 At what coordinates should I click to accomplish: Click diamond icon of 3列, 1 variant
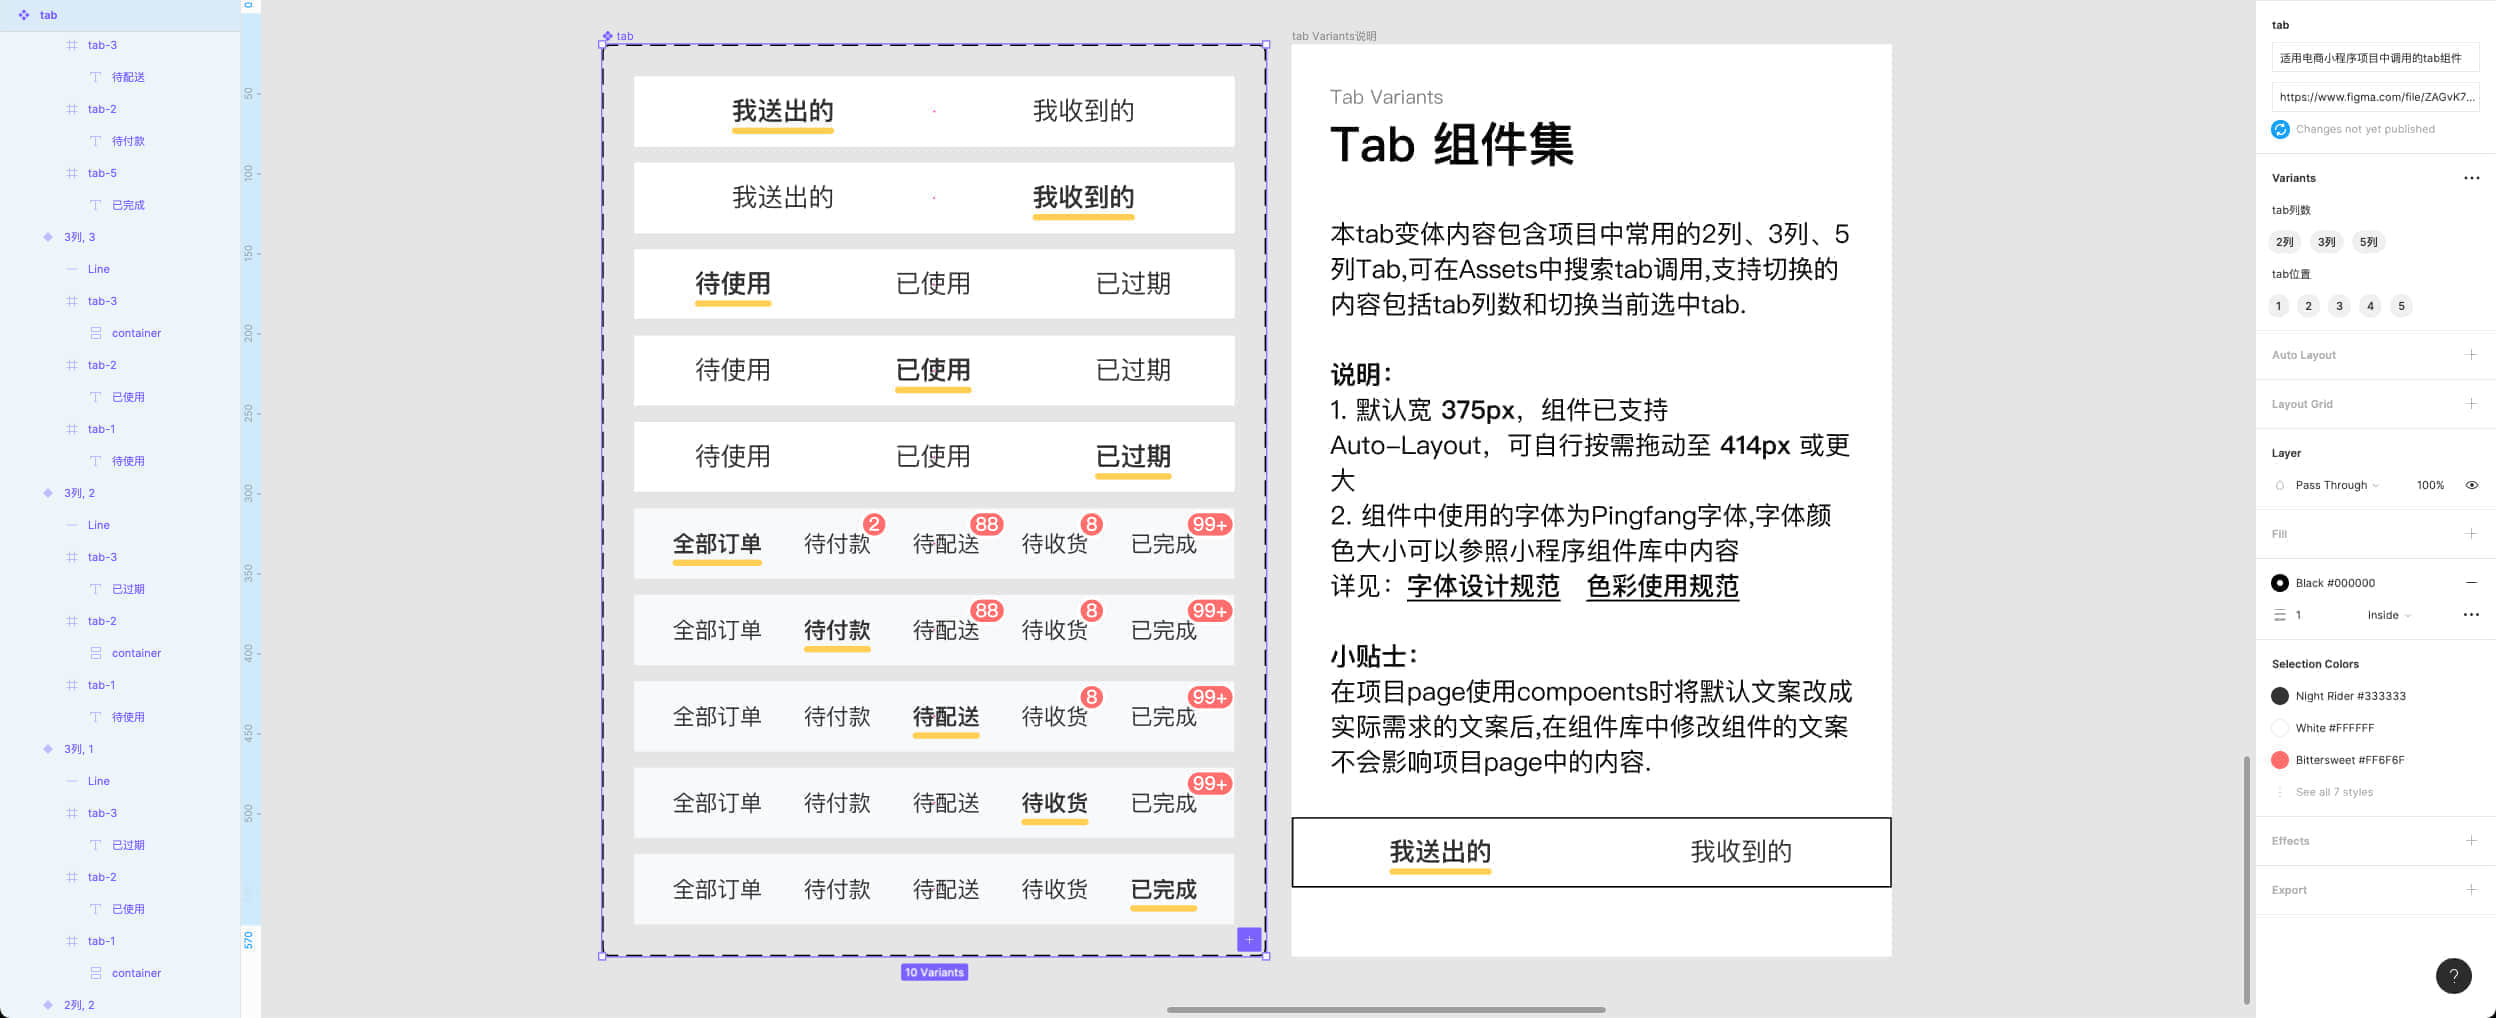pos(48,749)
